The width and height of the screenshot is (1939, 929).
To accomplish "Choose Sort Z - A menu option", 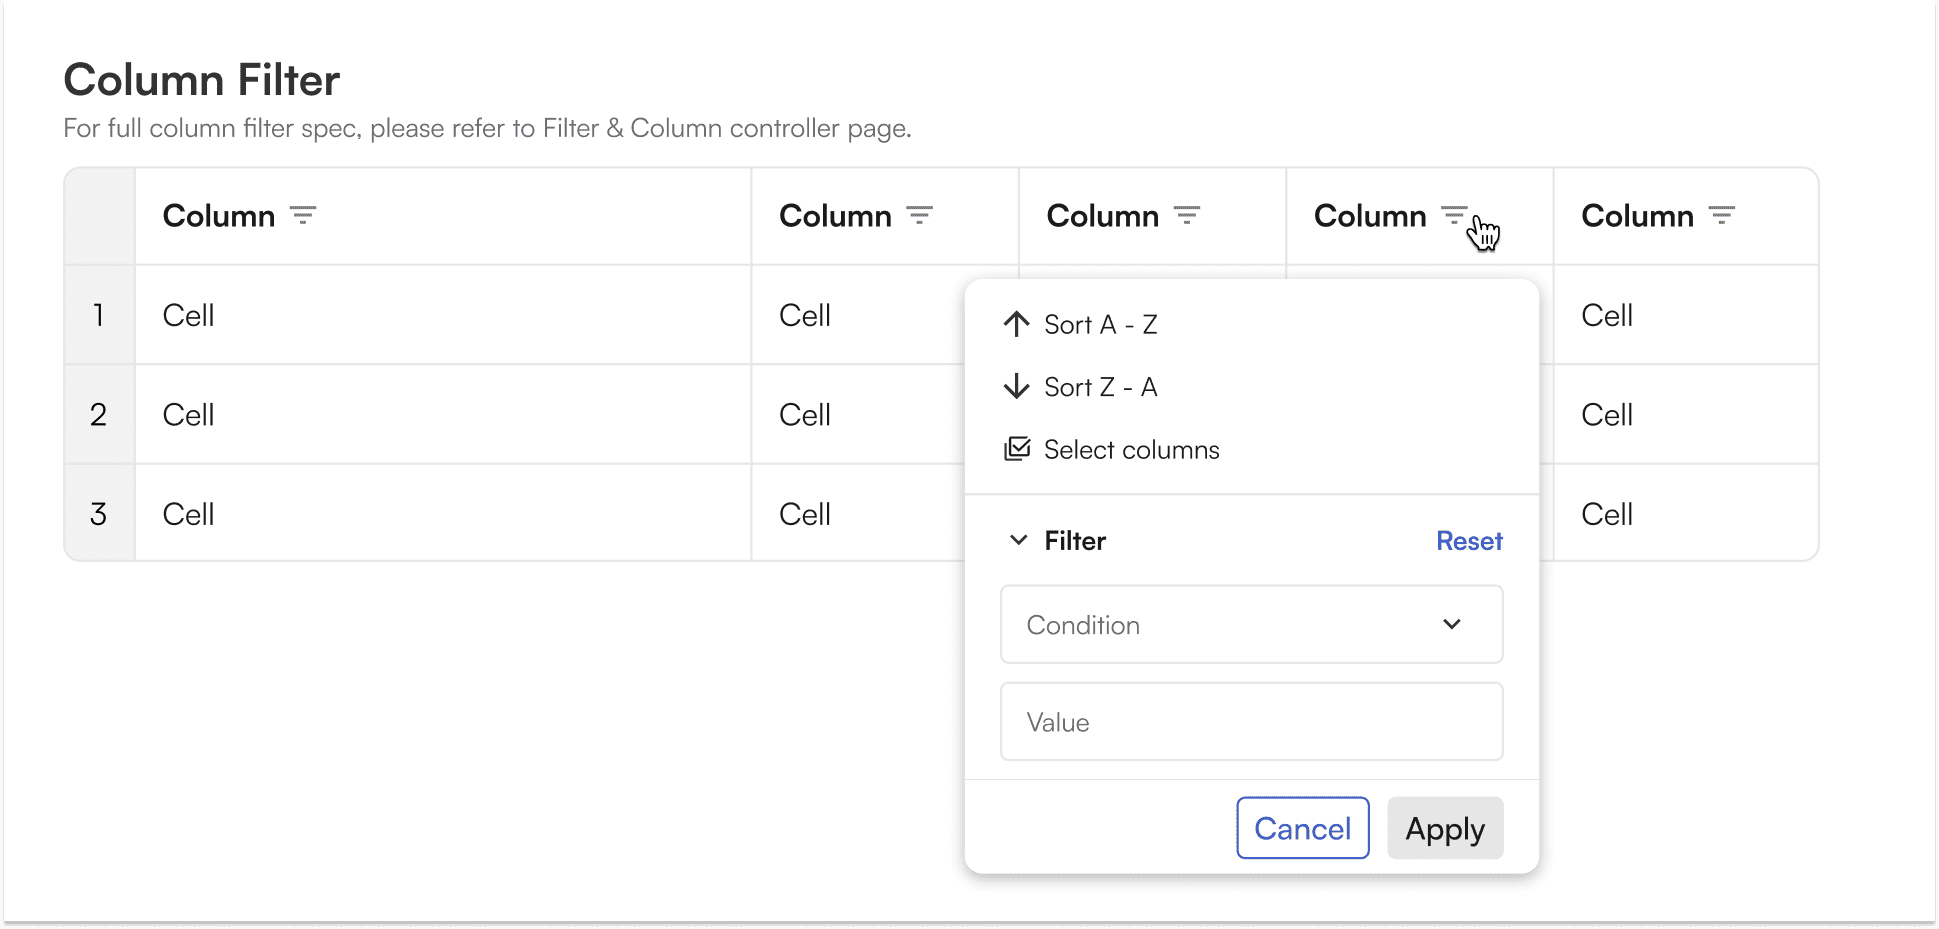I will point(1101,387).
